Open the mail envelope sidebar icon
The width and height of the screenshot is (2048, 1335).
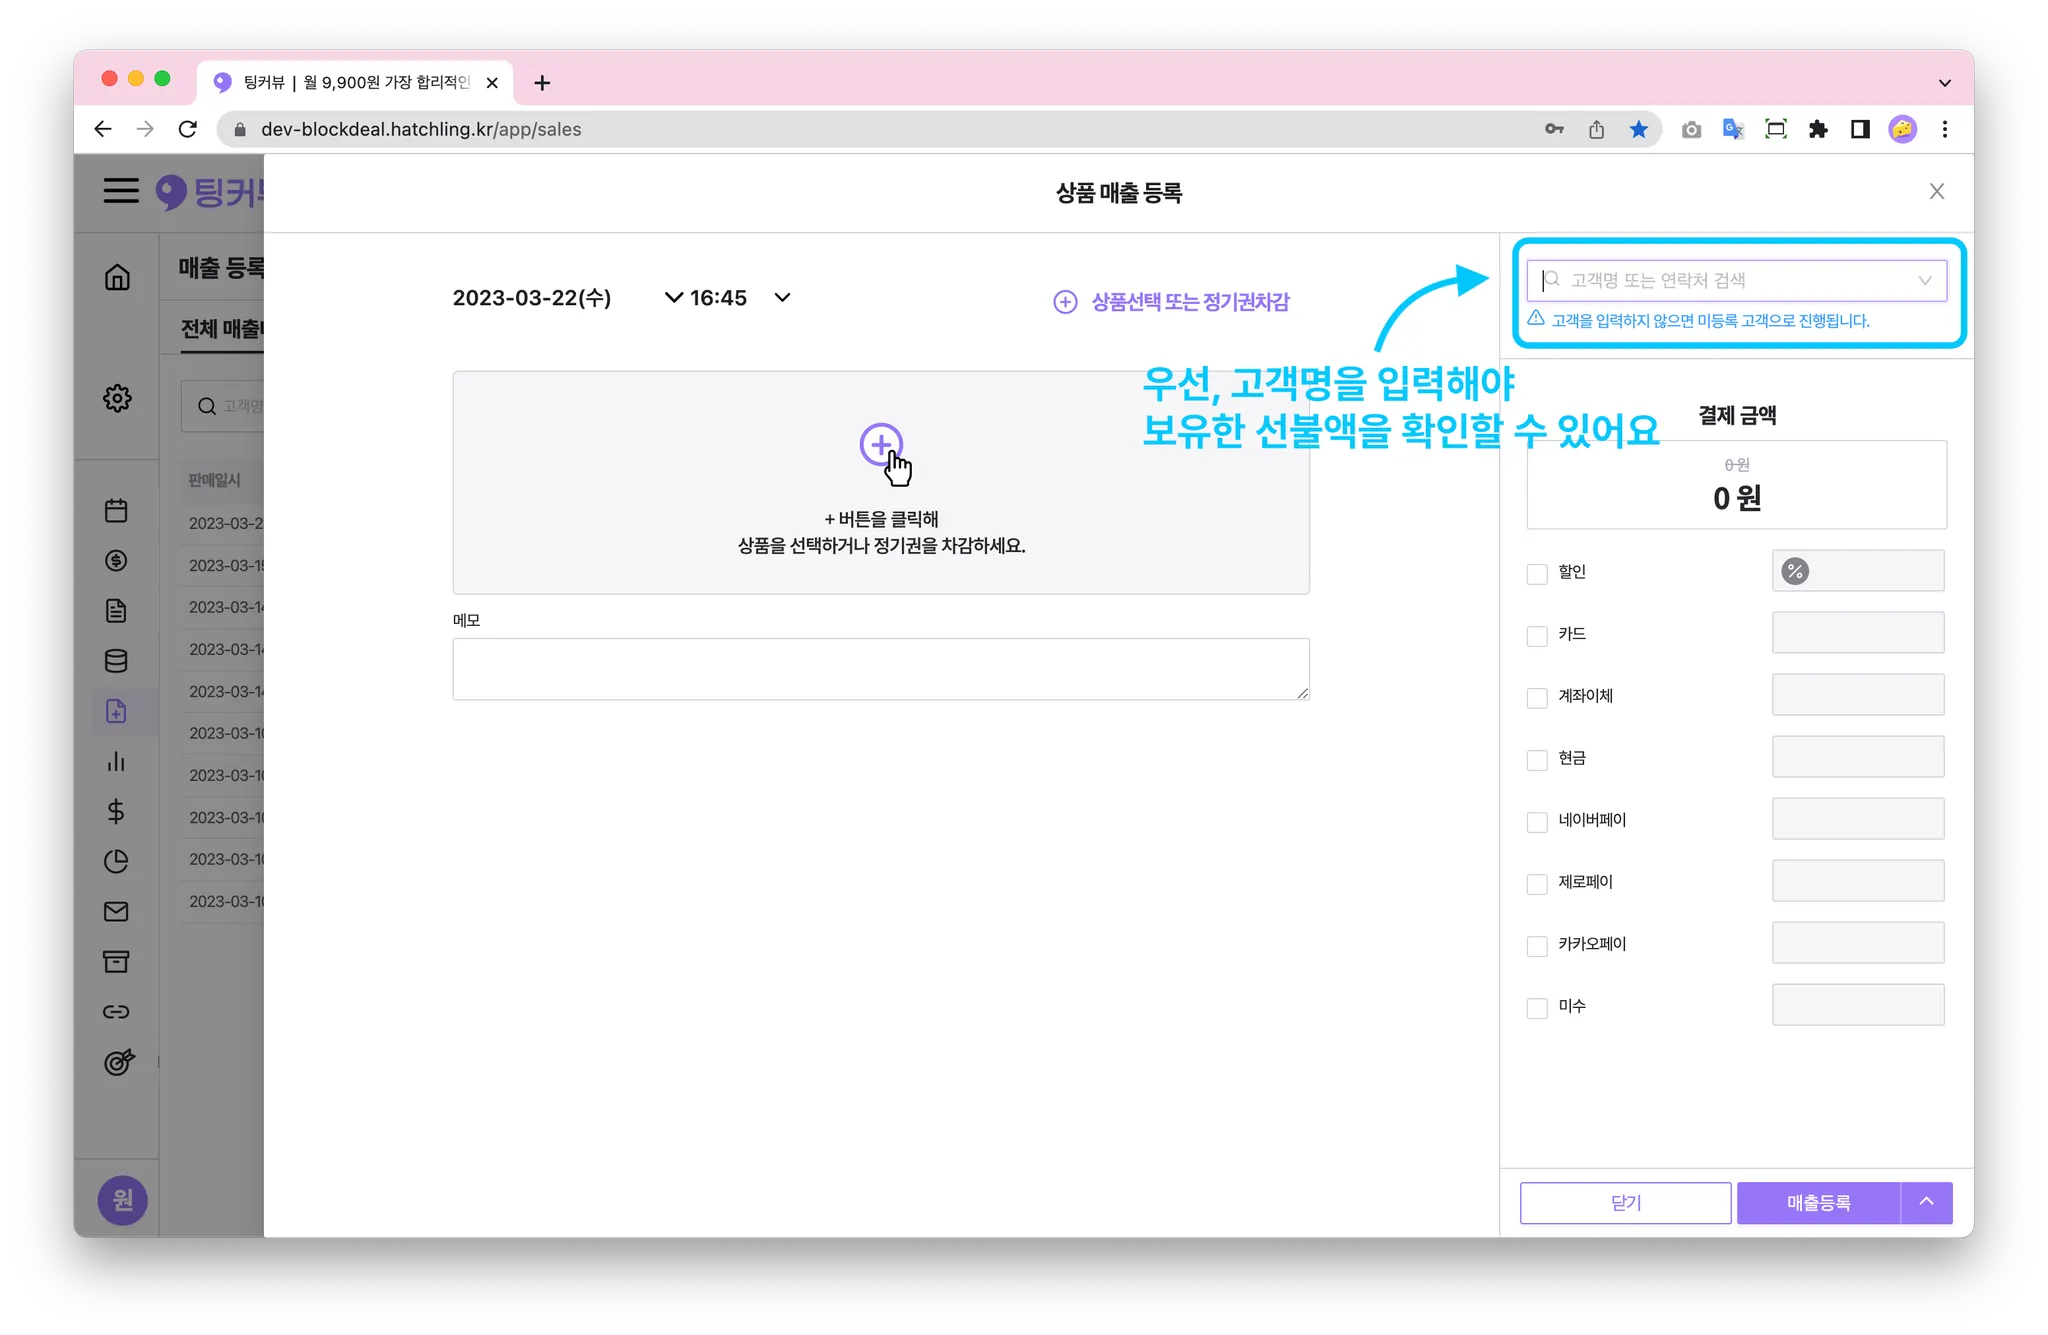[x=116, y=911]
